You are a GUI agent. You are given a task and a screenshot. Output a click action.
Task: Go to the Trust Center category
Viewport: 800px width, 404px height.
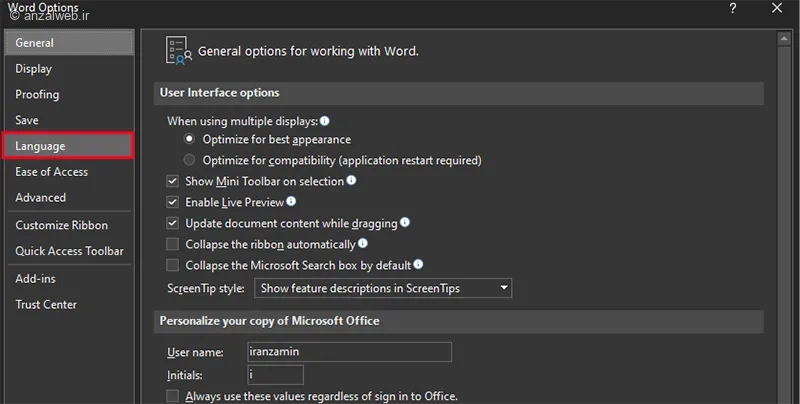(46, 305)
